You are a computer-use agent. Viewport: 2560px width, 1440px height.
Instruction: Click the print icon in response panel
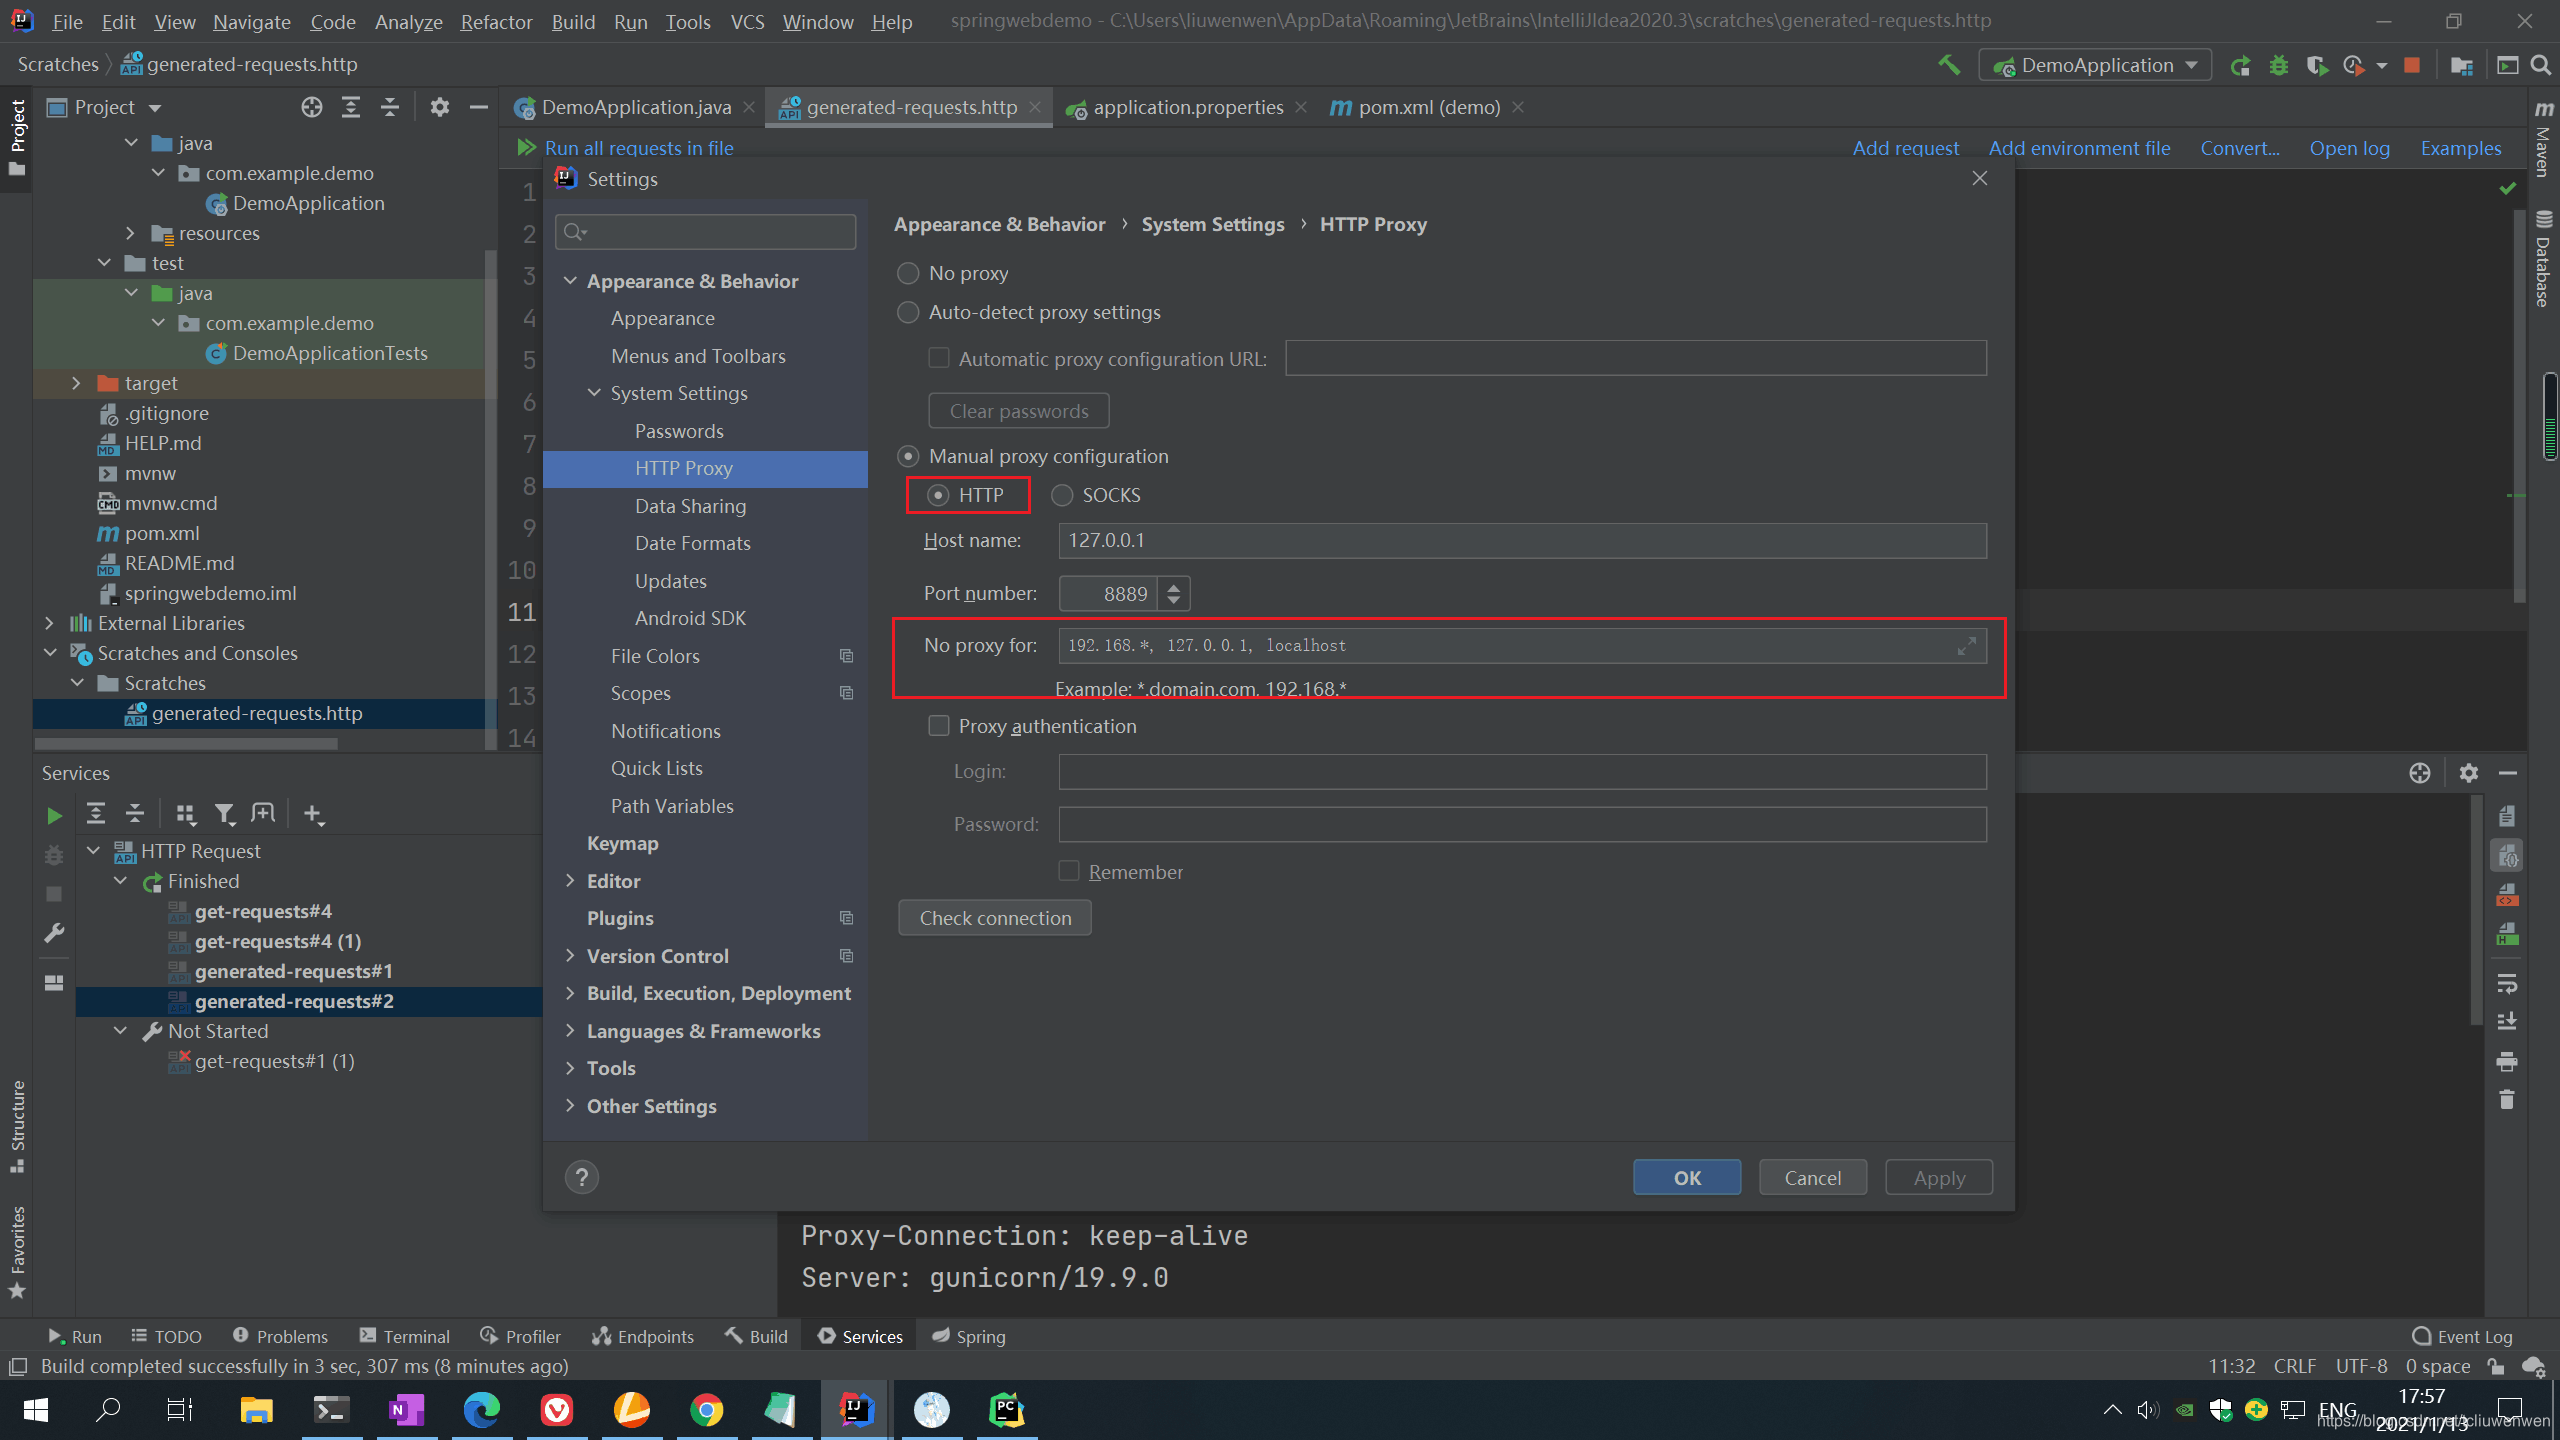pyautogui.click(x=2507, y=1061)
